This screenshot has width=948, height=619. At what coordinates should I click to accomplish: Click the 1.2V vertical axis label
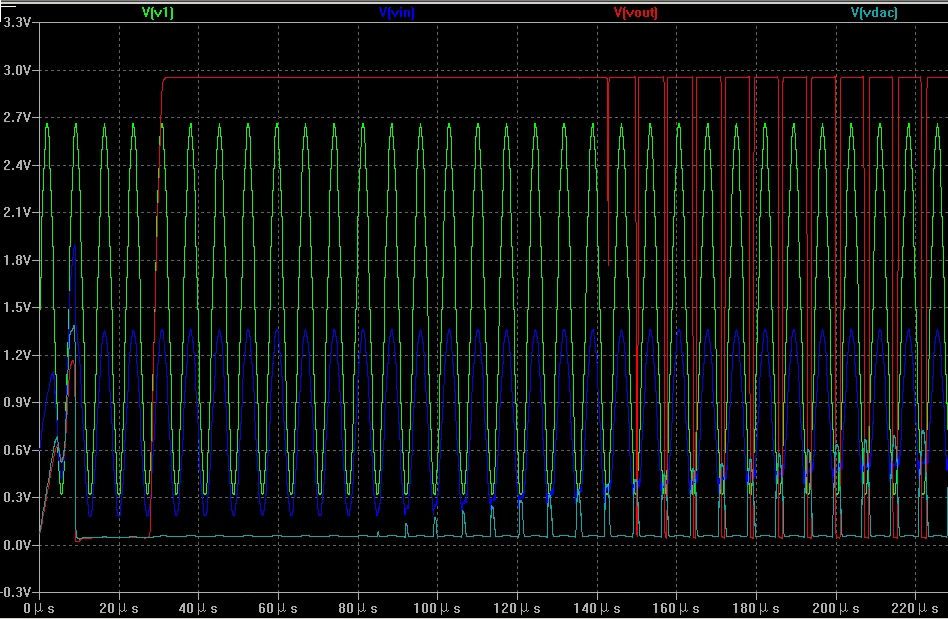(17, 355)
